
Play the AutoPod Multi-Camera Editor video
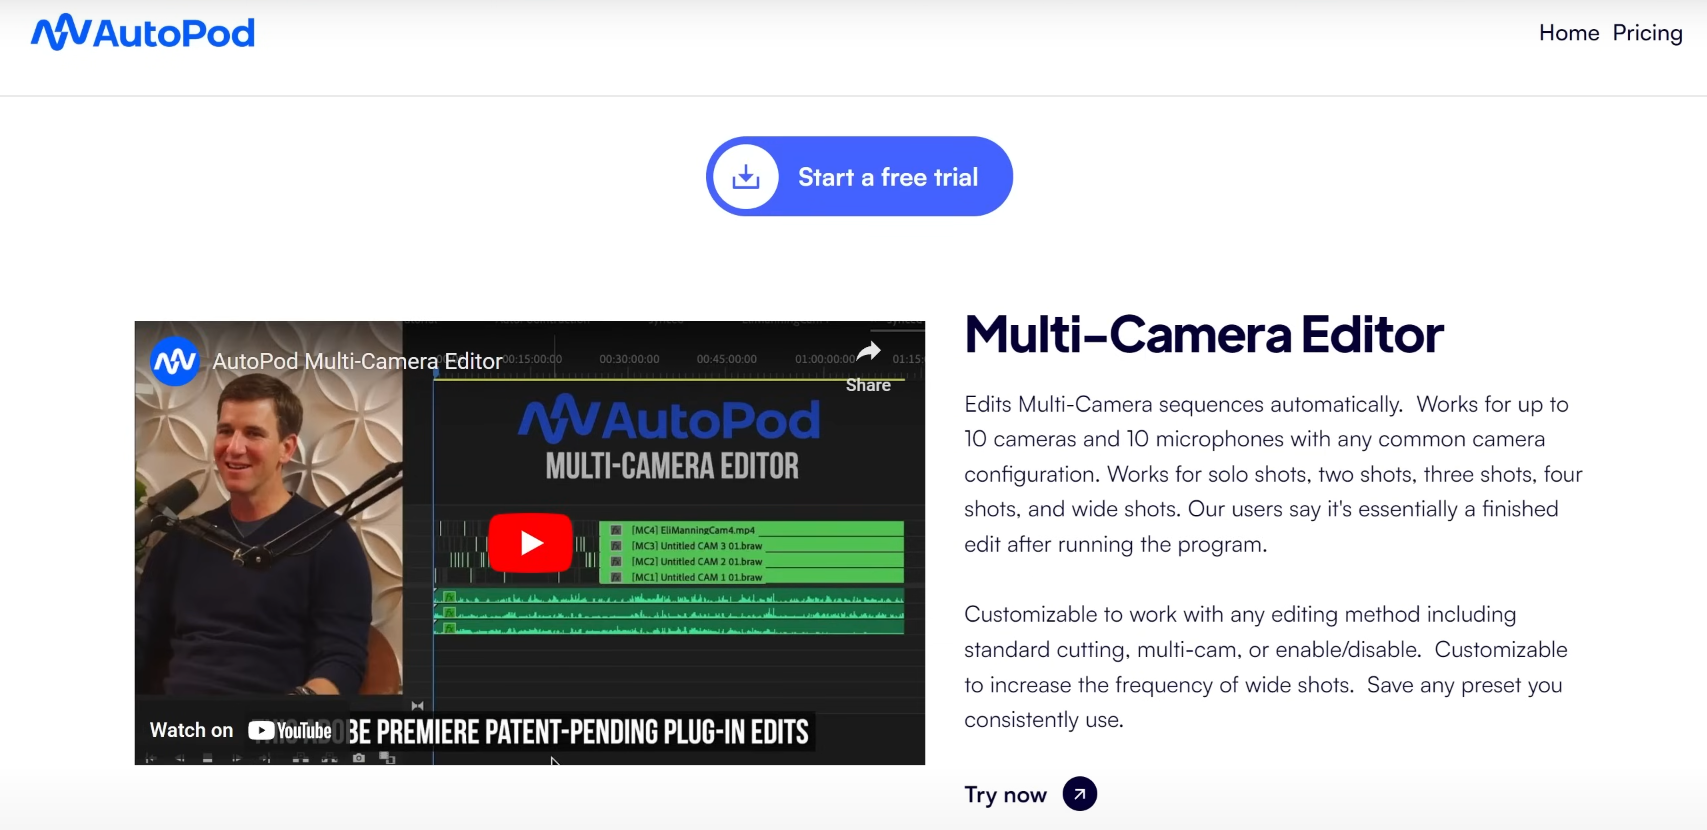pyautogui.click(x=530, y=543)
